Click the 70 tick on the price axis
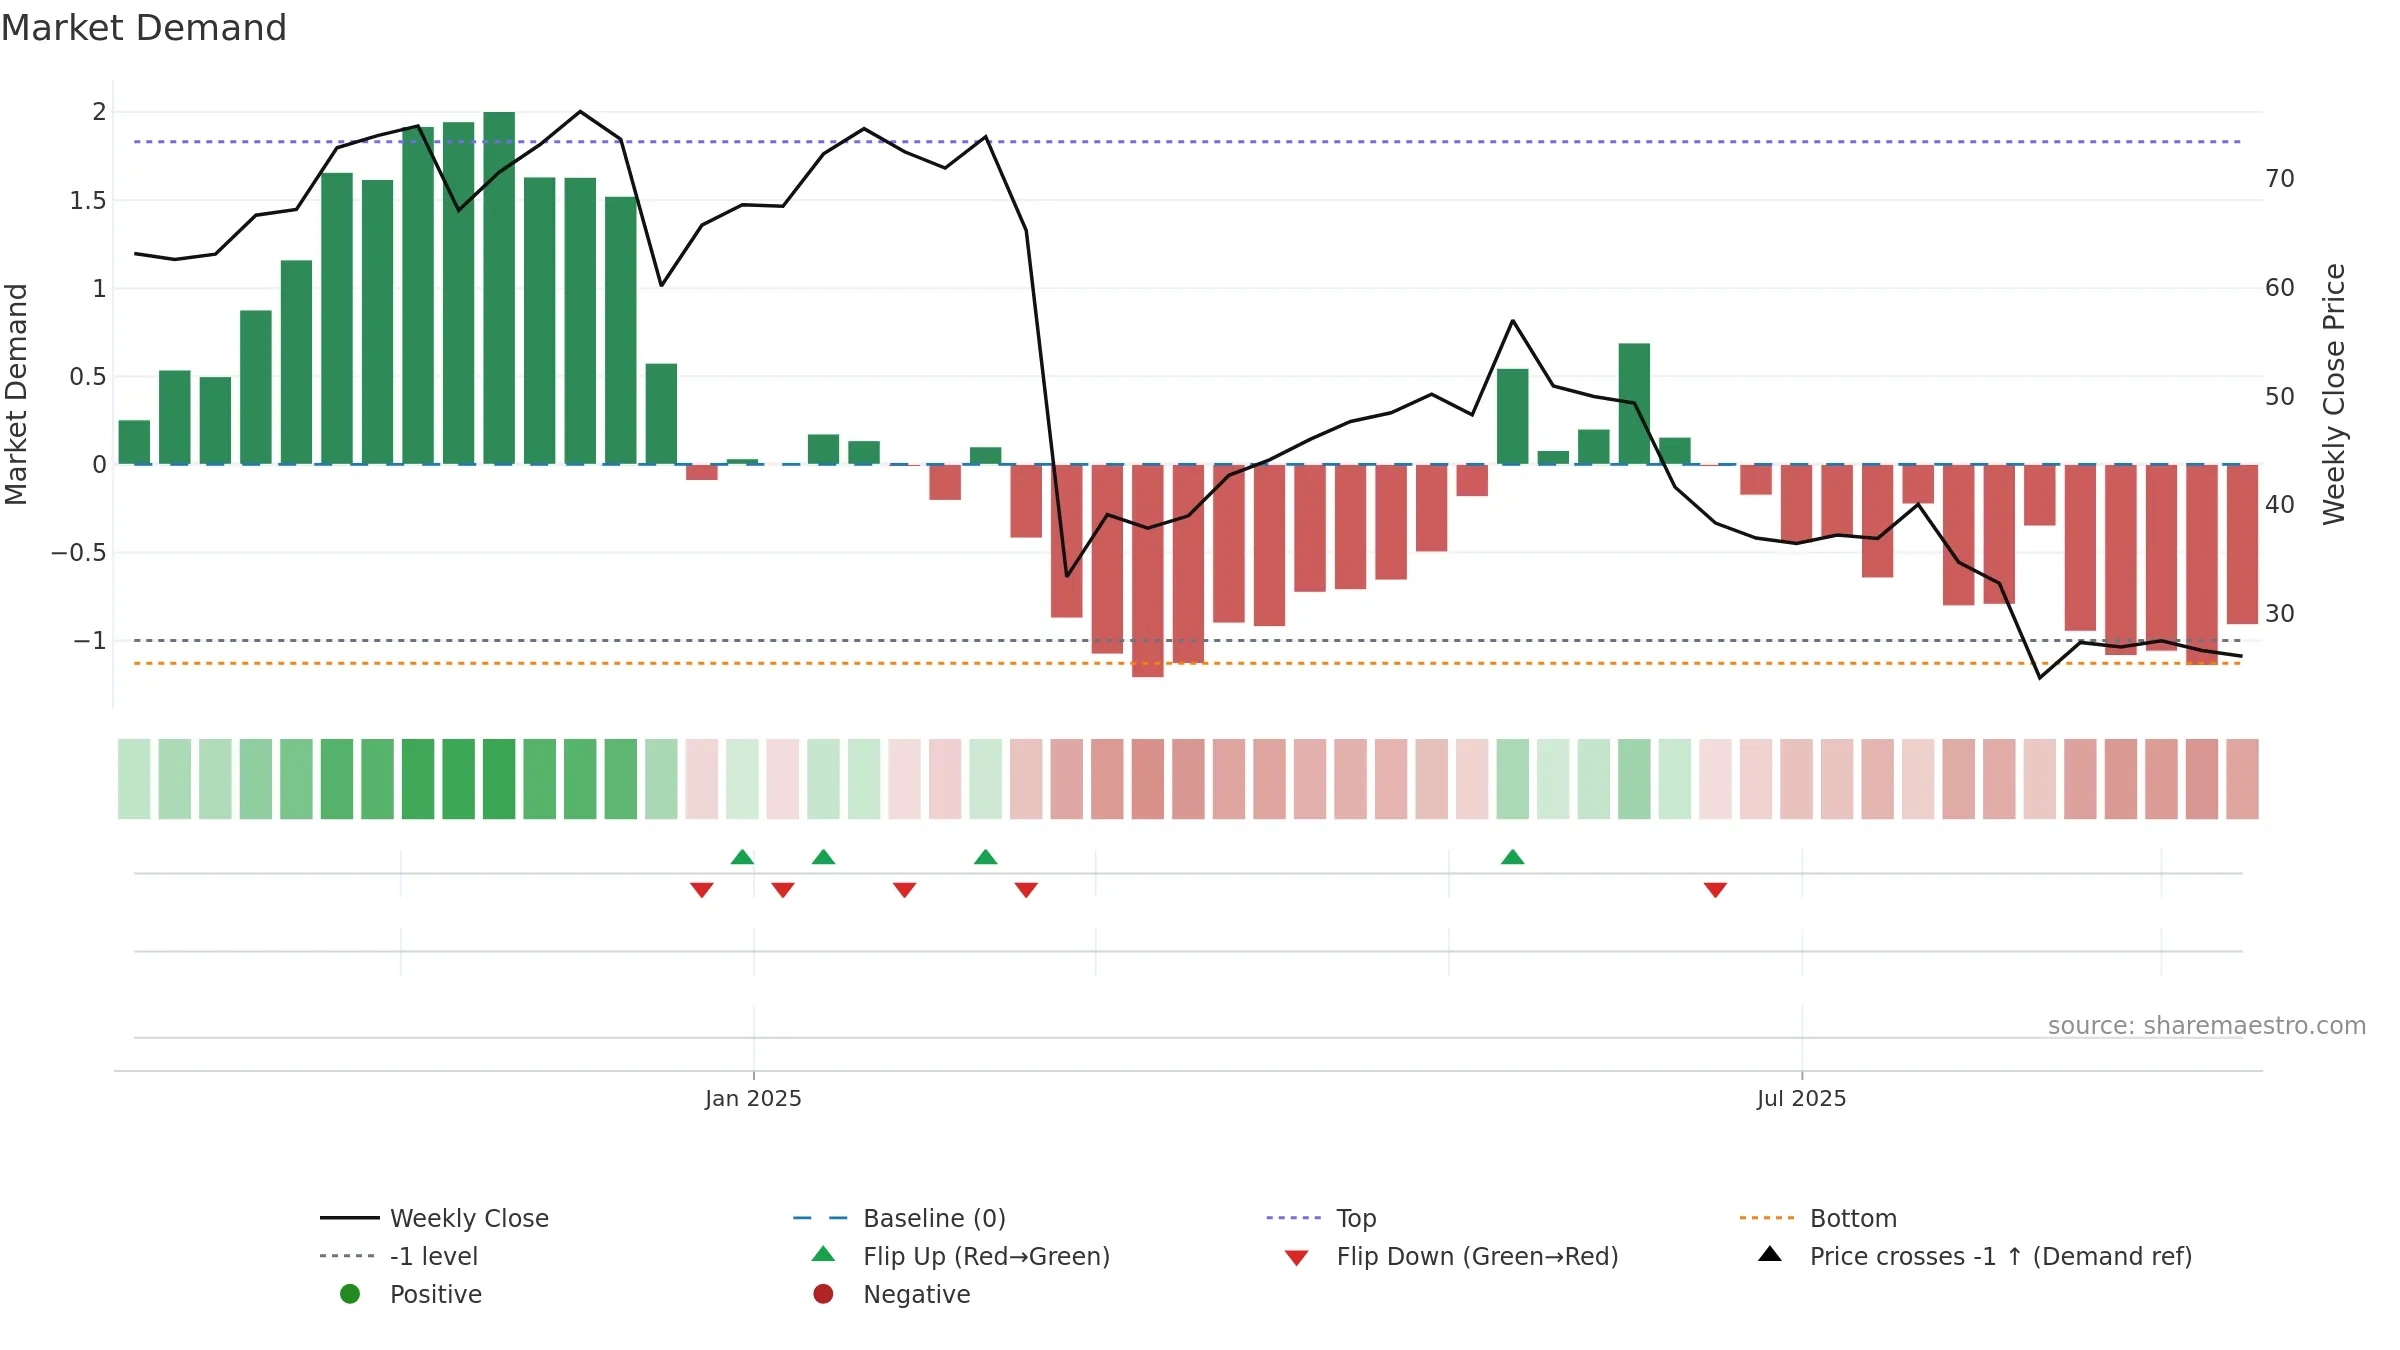The height and width of the screenshot is (1350, 2400). (x=2280, y=179)
